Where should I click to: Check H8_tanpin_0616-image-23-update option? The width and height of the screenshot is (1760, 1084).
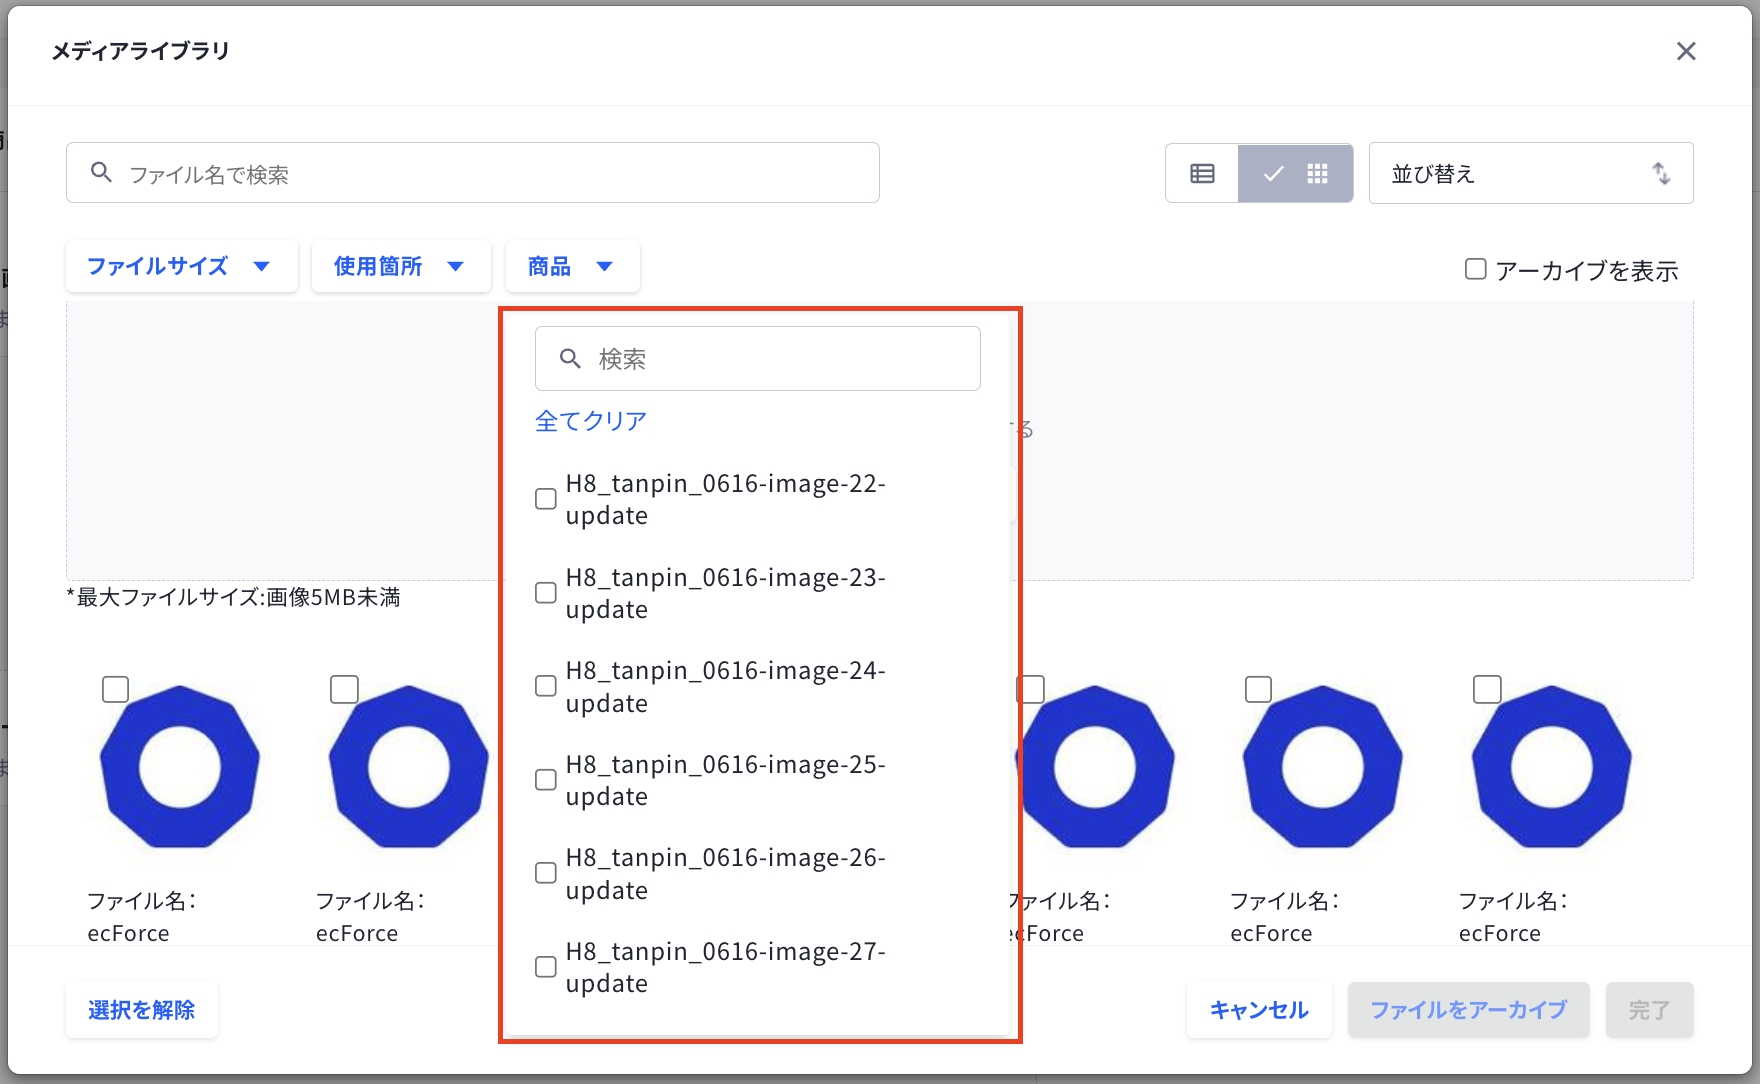(546, 593)
